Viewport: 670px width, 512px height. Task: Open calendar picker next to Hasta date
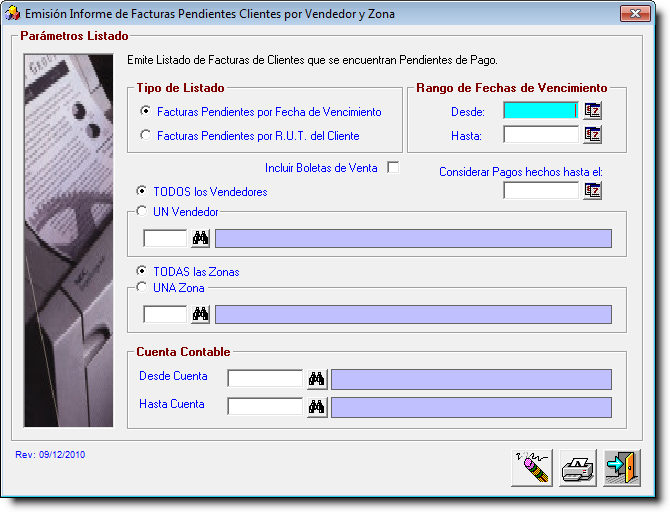pos(593,135)
